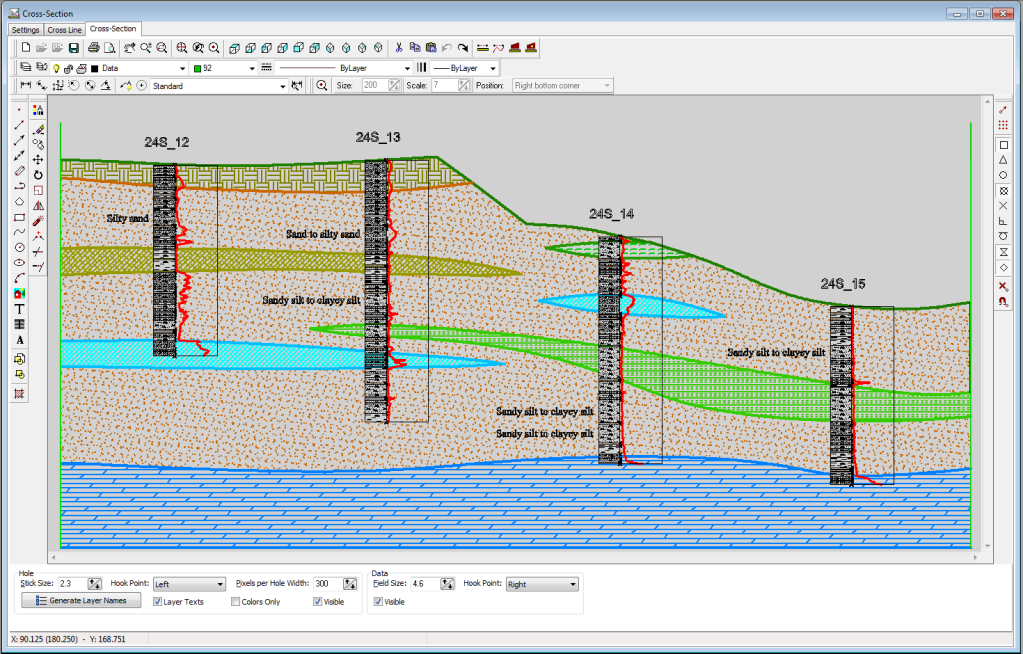Select the Spline curve tool
The height and width of the screenshot is (654, 1023).
tap(20, 232)
